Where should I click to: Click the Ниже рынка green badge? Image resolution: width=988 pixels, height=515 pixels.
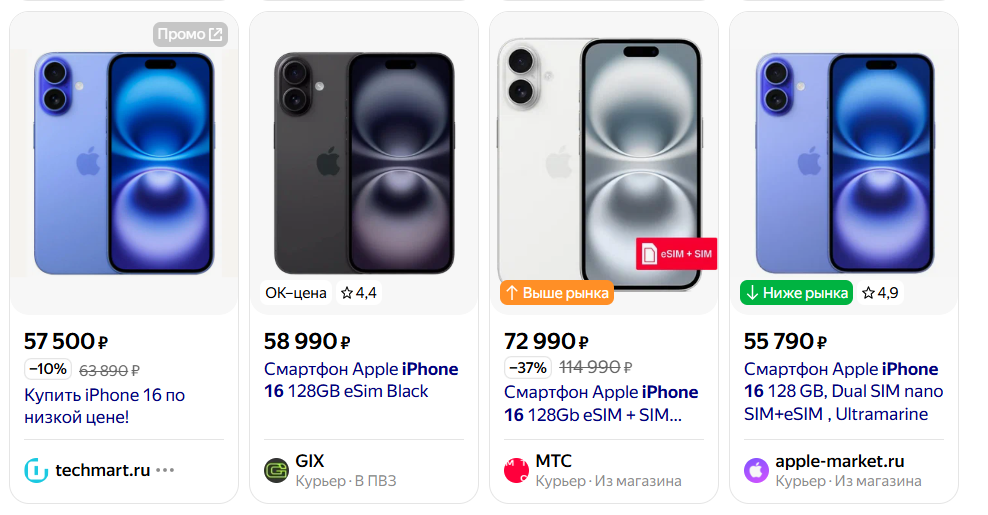[796, 293]
